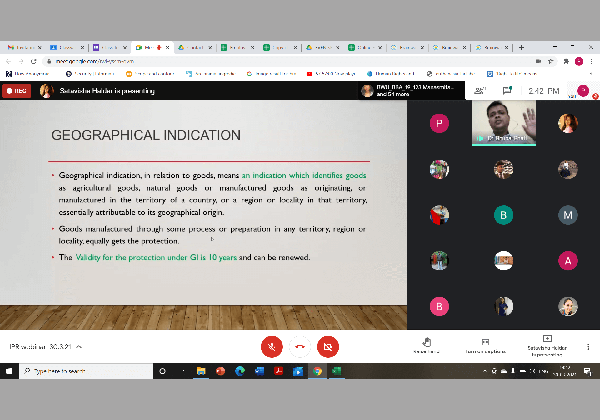Image resolution: width=600 pixels, height=420 pixels.
Task: Open the Chrome three-dot menu
Action: click(x=592, y=61)
